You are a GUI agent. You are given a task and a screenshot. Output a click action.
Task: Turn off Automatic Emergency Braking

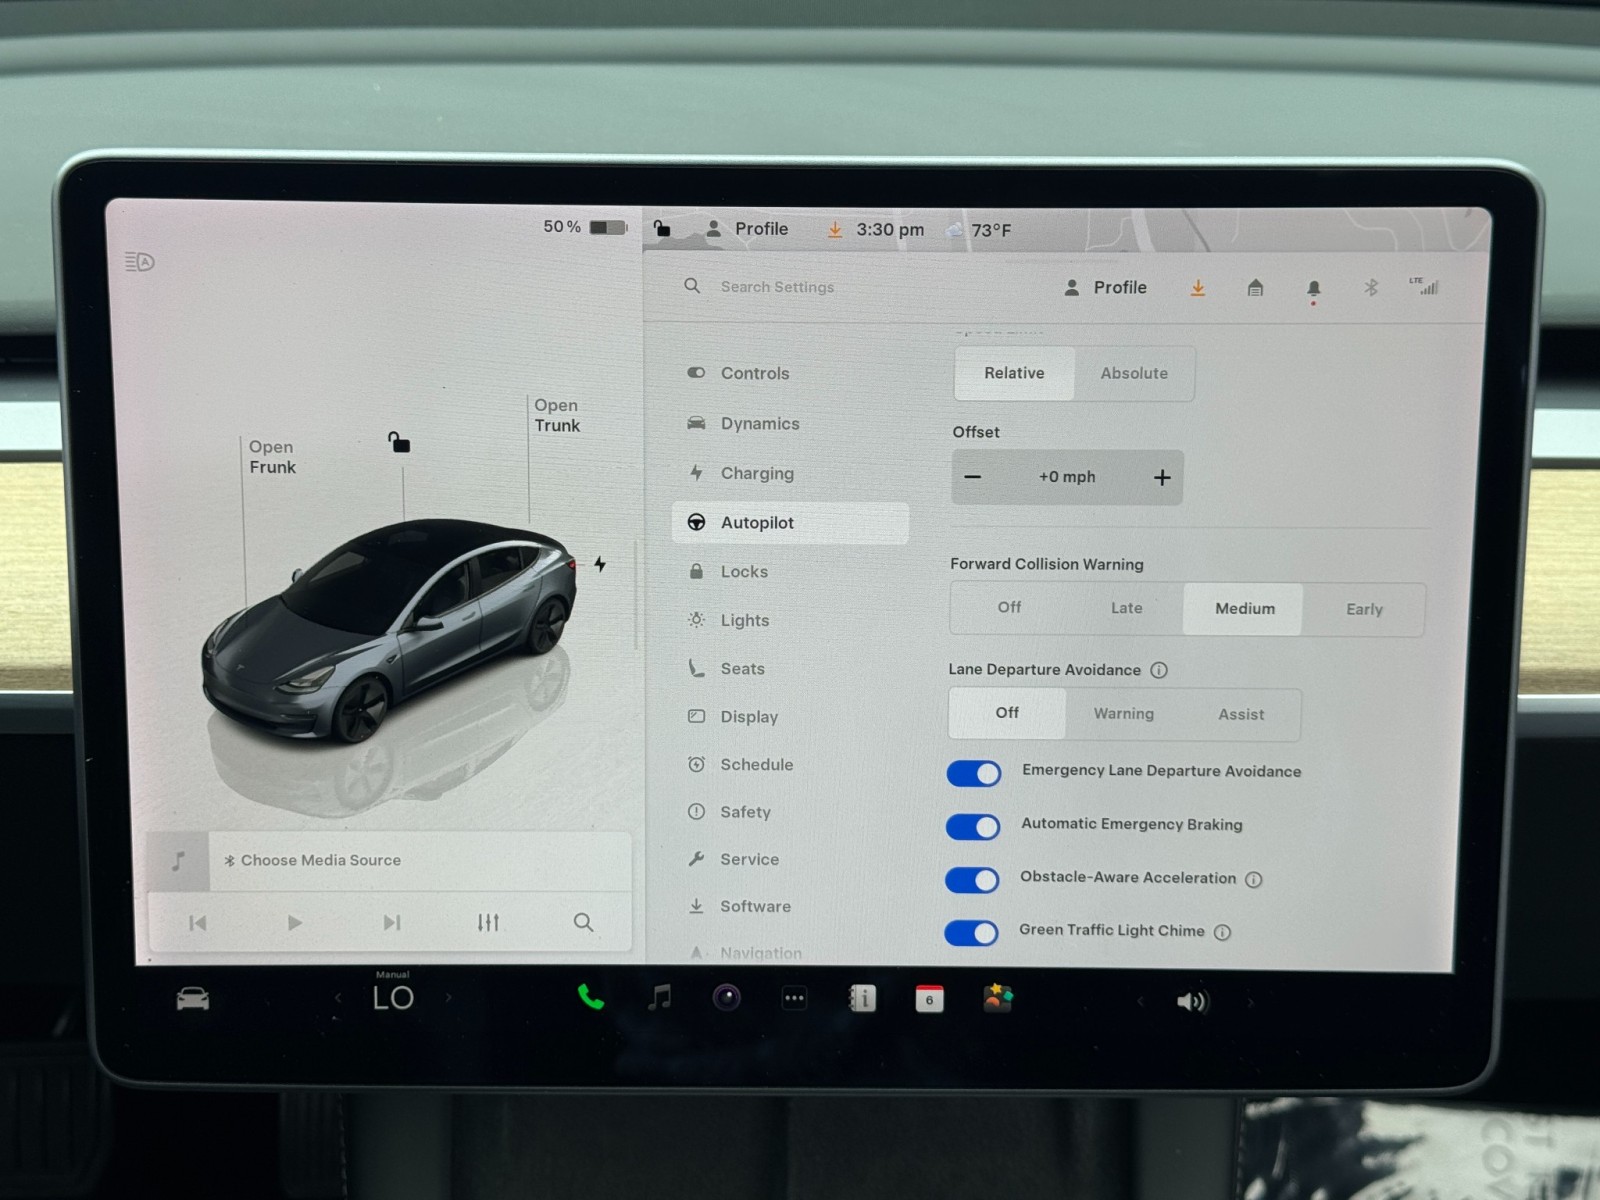click(973, 827)
